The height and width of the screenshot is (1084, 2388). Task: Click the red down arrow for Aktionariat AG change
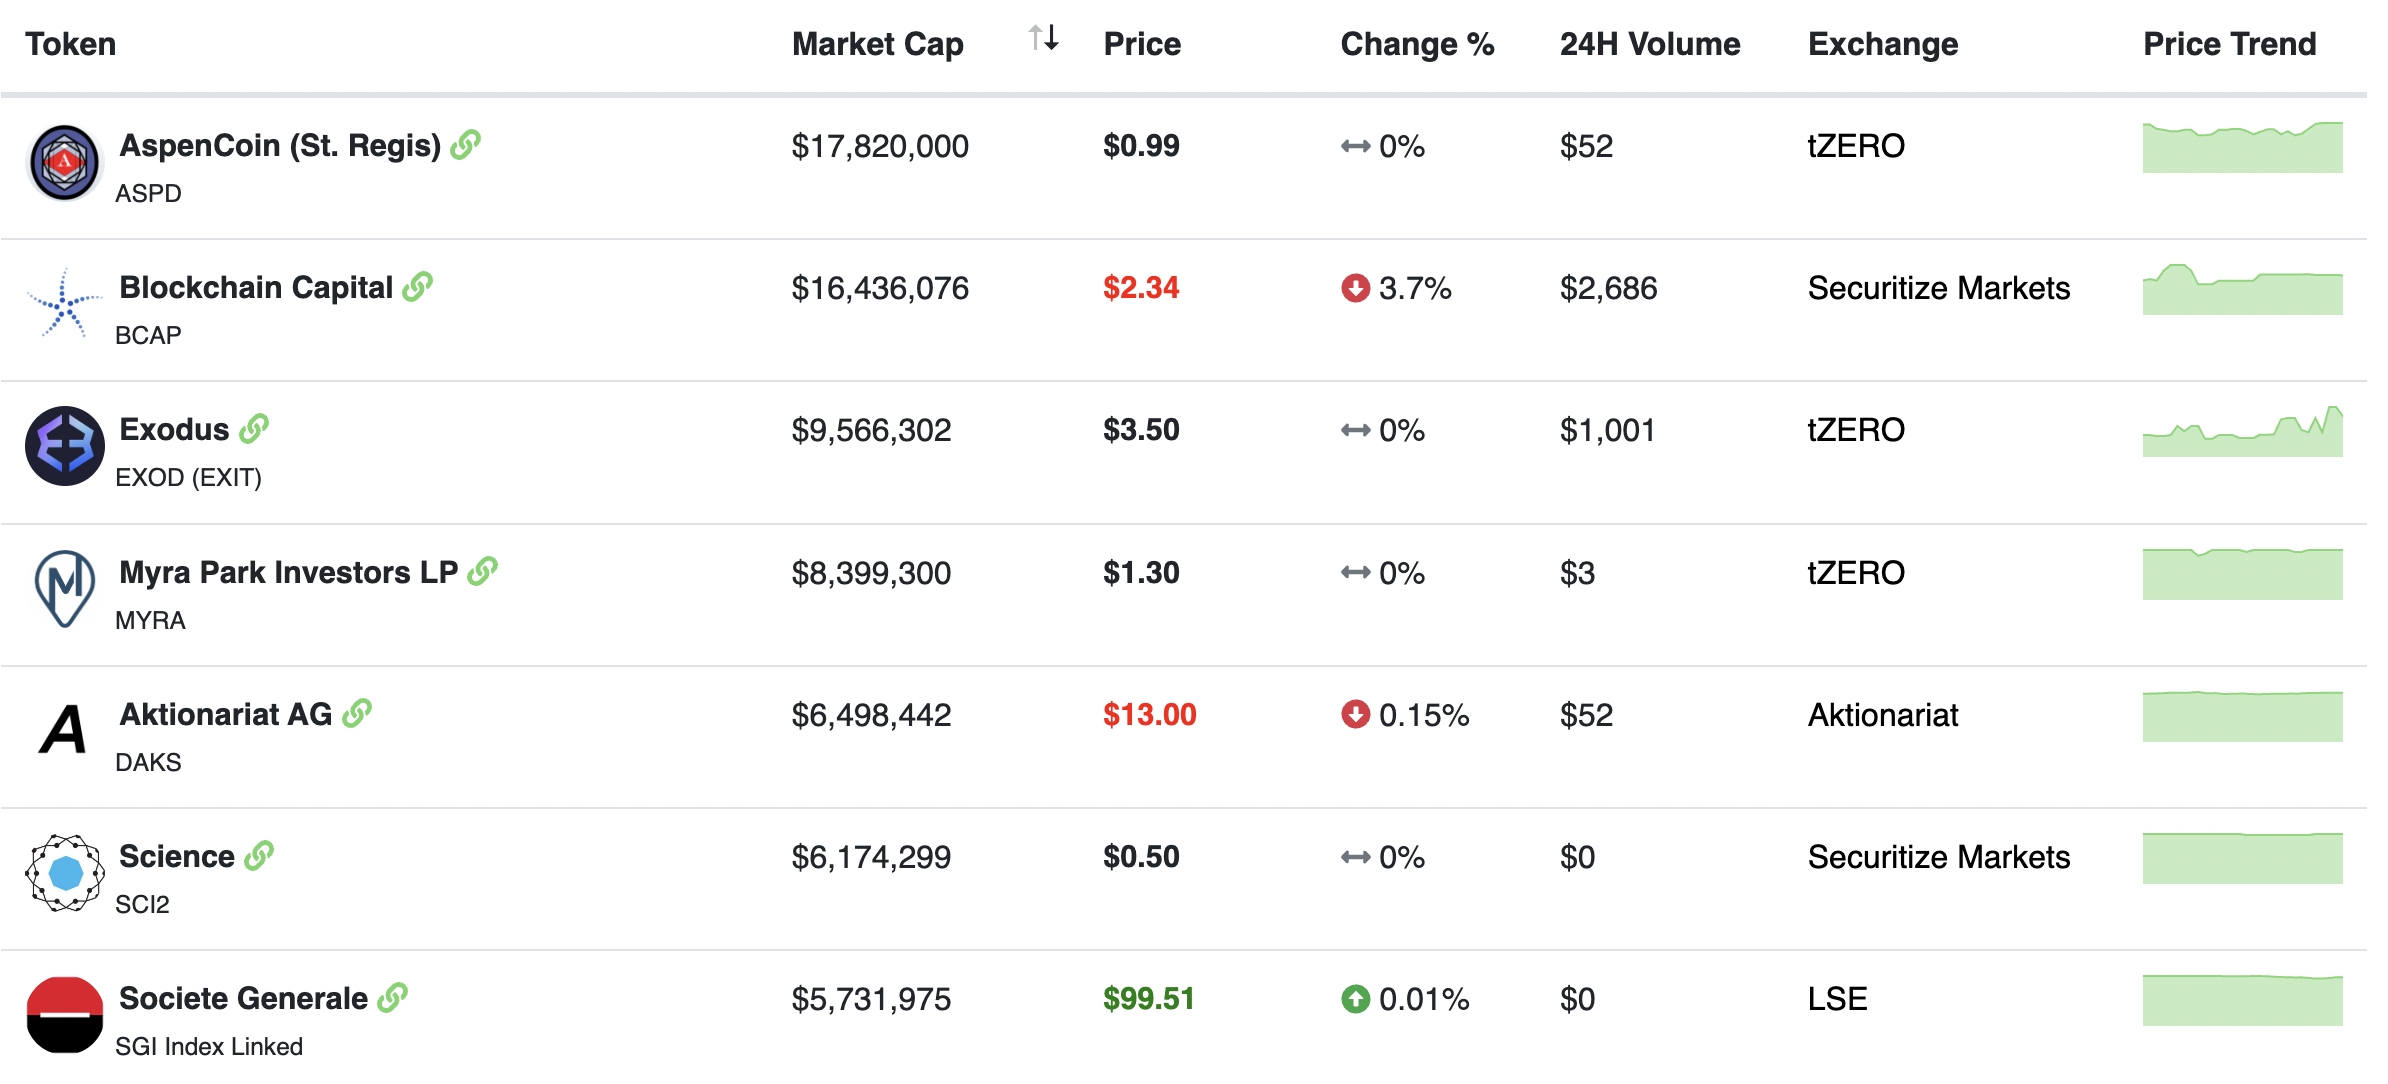point(1355,715)
